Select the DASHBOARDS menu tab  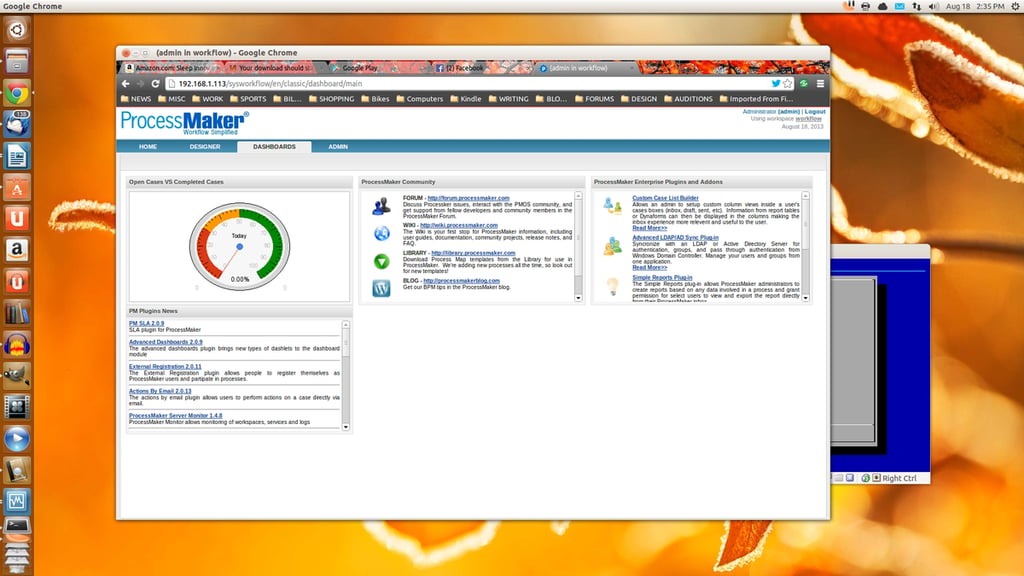pos(274,147)
